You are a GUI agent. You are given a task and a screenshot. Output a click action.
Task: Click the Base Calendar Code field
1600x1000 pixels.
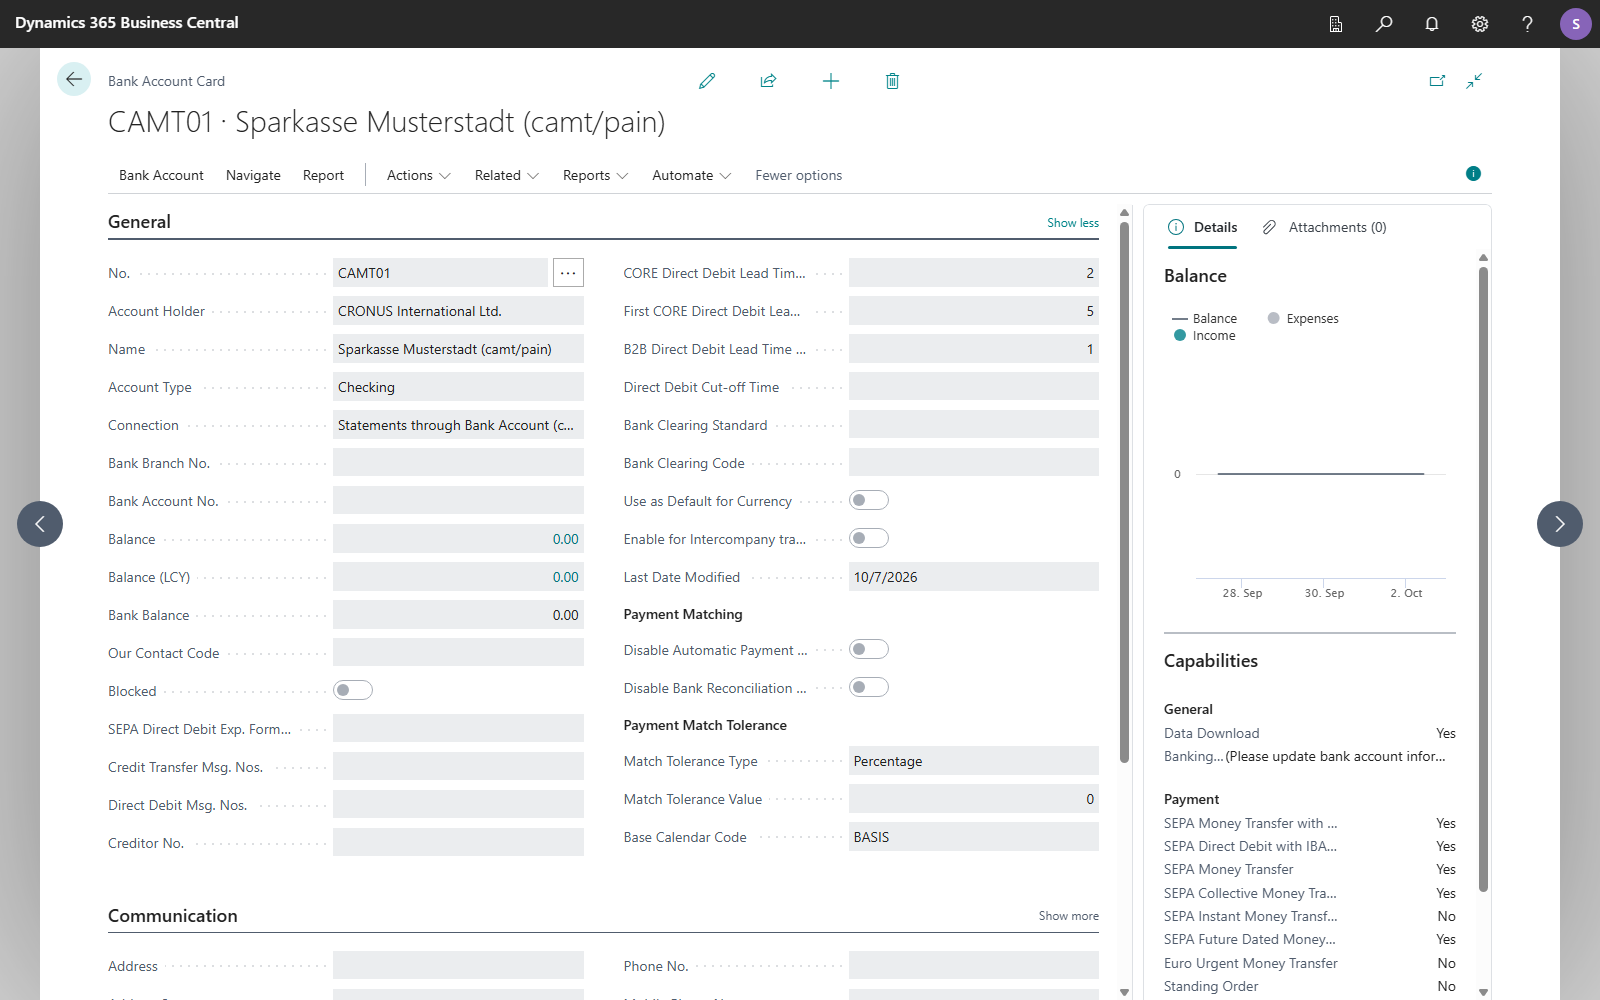coord(973,837)
